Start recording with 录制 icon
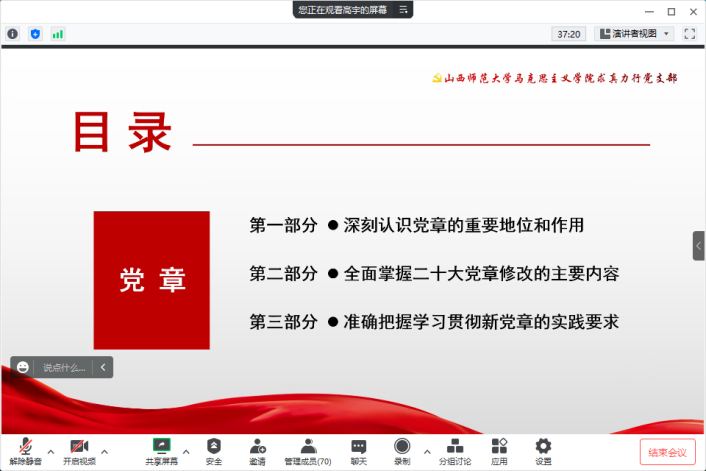 [x=402, y=446]
